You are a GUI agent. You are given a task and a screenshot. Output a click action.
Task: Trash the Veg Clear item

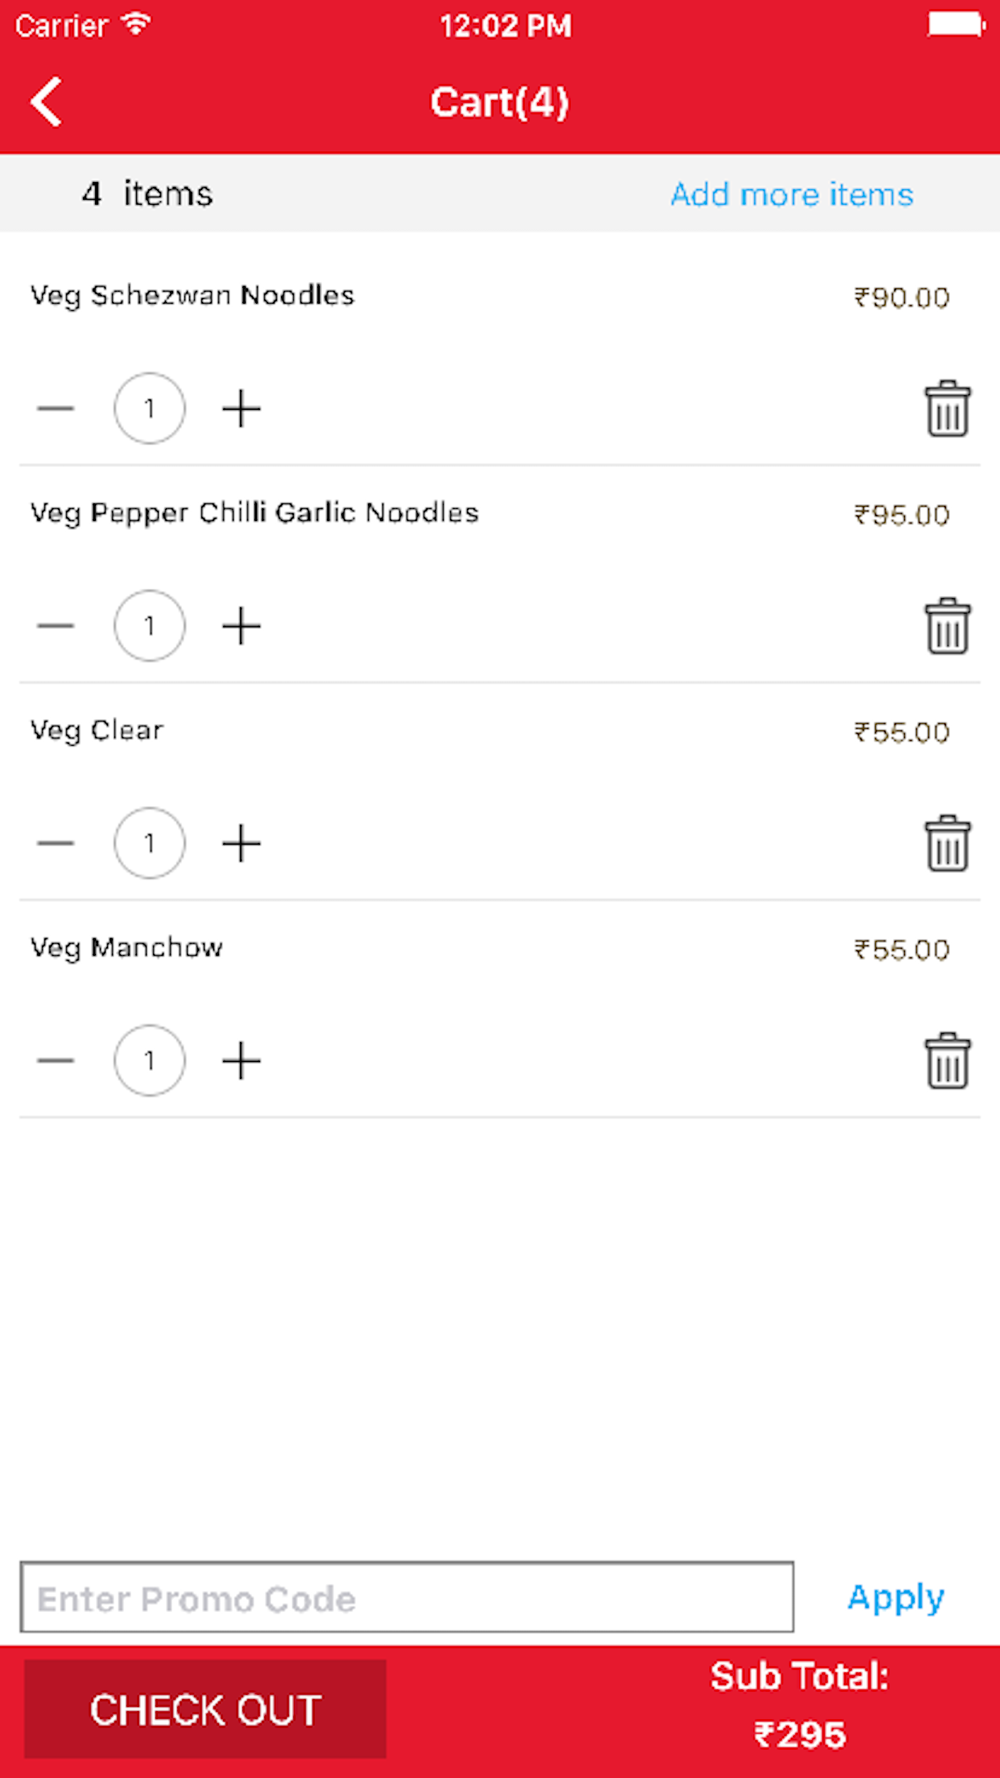[947, 843]
